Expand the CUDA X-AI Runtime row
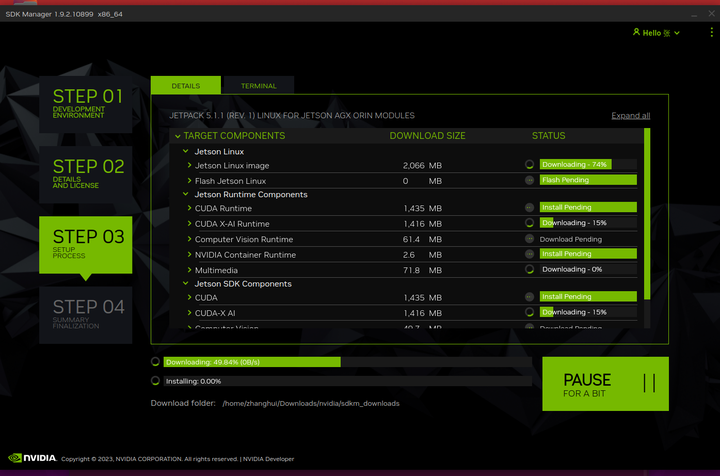Viewport: 720px width, 476px height. point(189,224)
